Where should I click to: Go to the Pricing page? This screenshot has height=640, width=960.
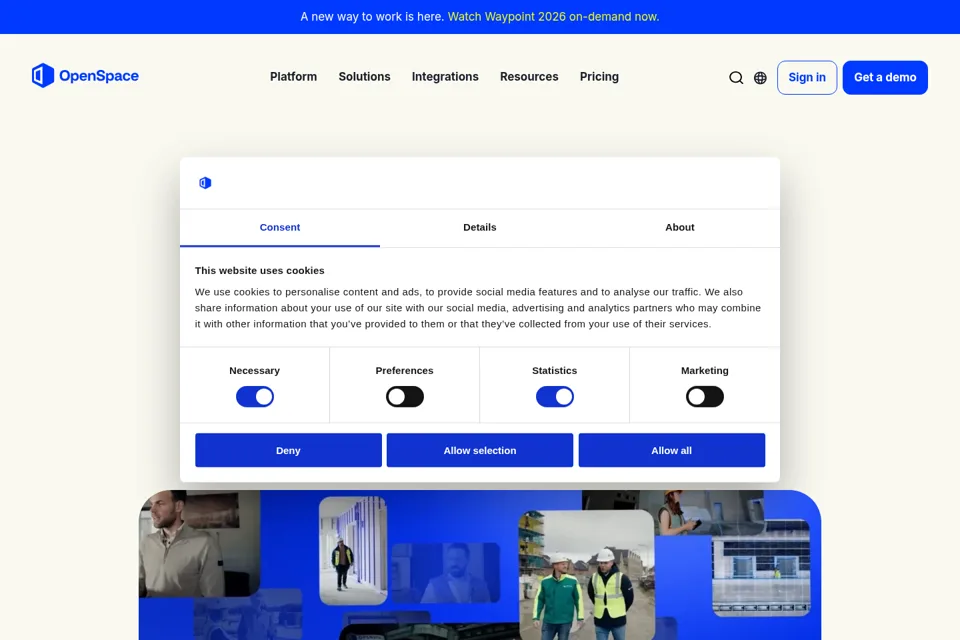[x=599, y=77]
